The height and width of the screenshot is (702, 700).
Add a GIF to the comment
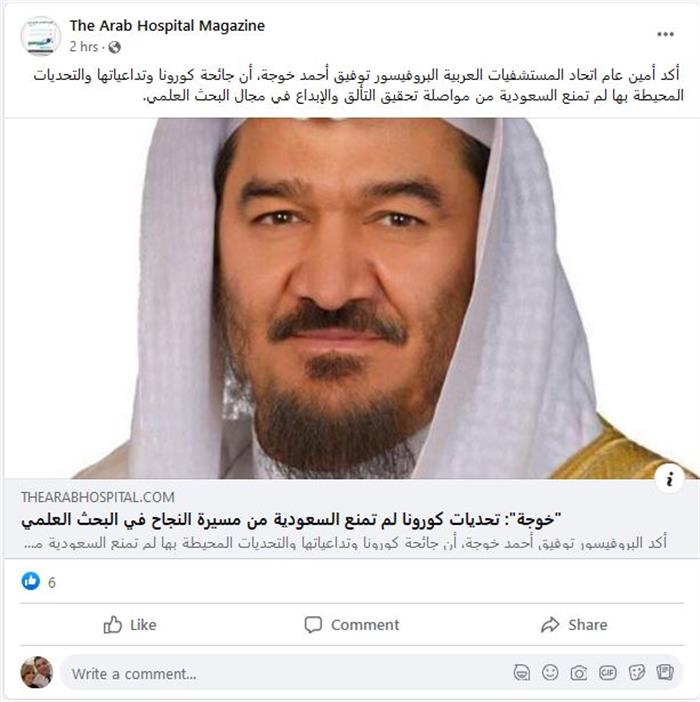click(x=608, y=672)
